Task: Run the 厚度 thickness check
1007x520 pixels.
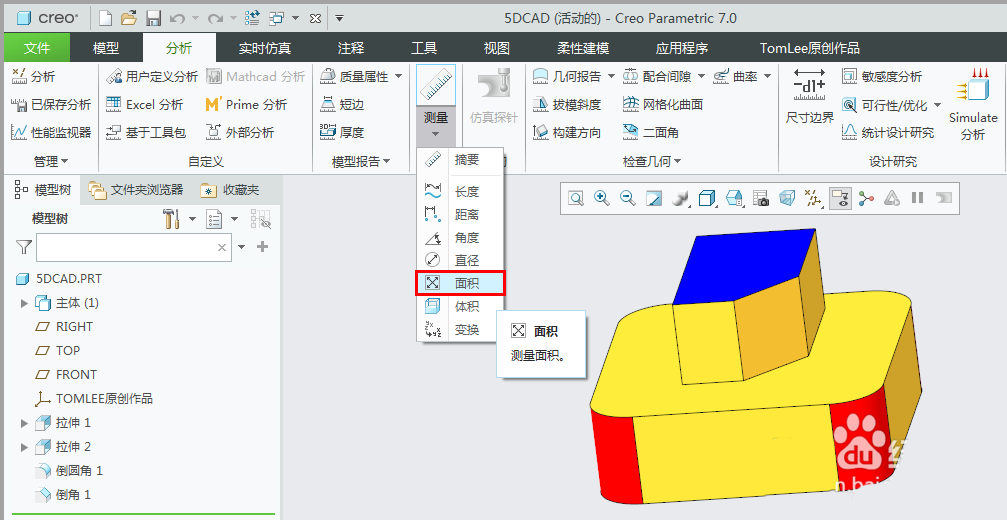Action: point(342,132)
